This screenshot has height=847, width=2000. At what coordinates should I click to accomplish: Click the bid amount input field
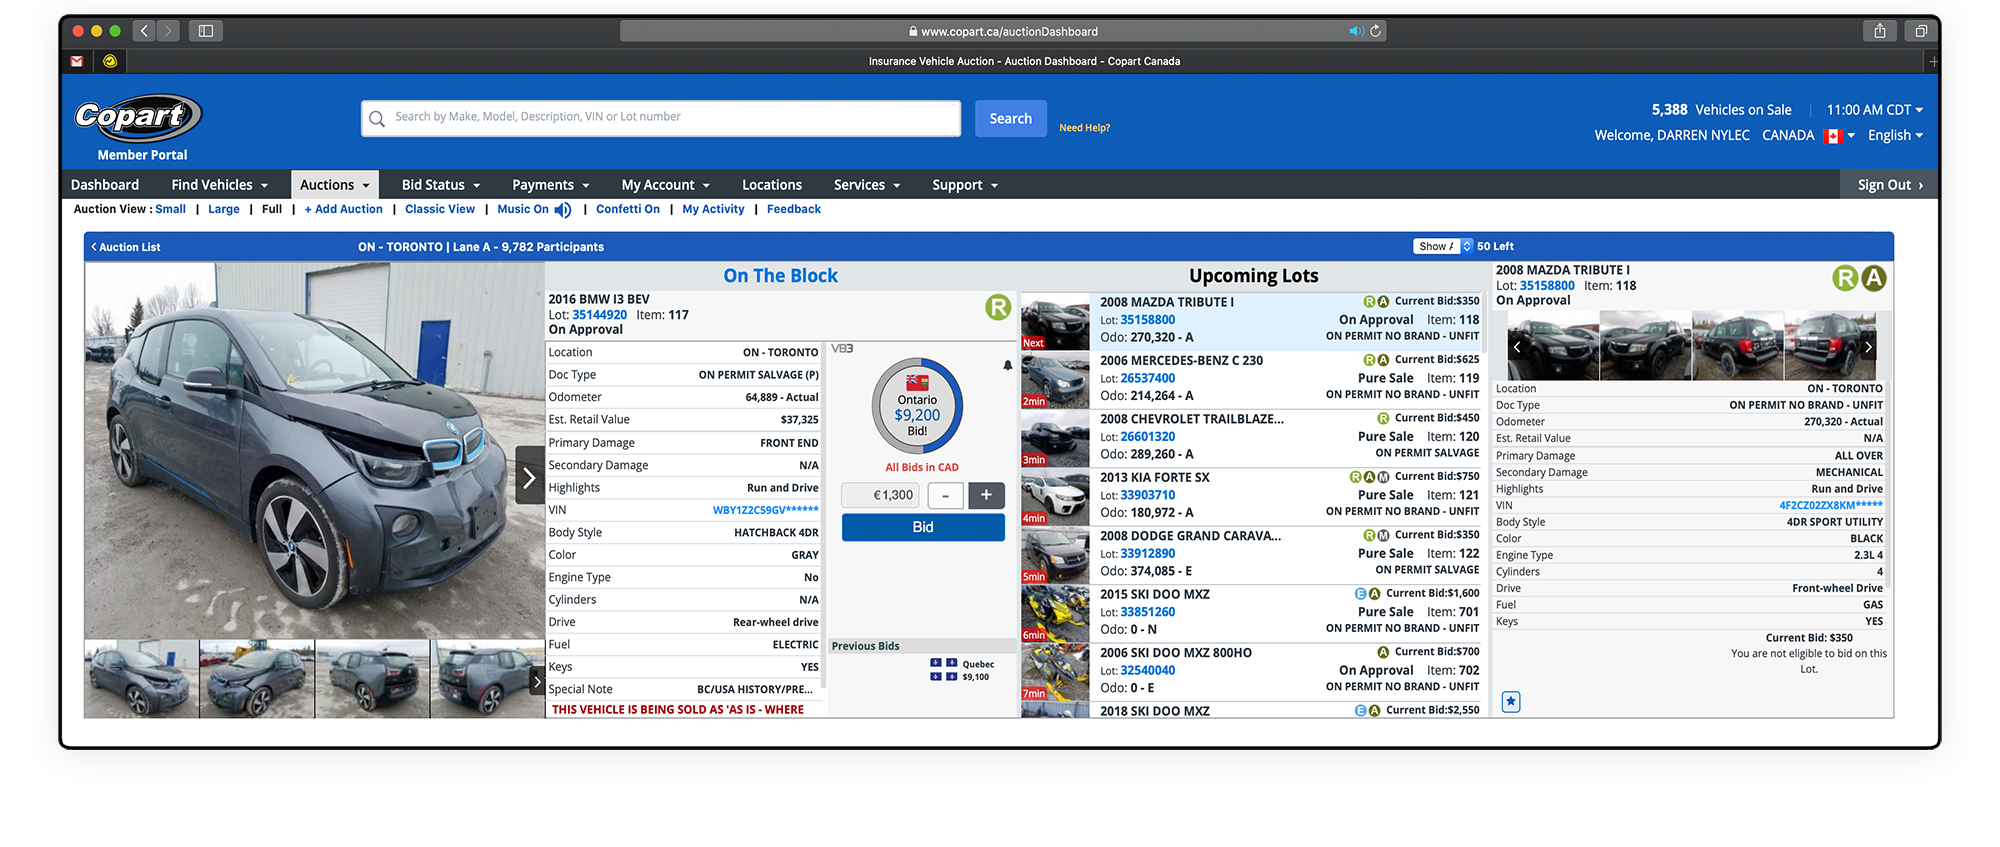click(x=880, y=495)
